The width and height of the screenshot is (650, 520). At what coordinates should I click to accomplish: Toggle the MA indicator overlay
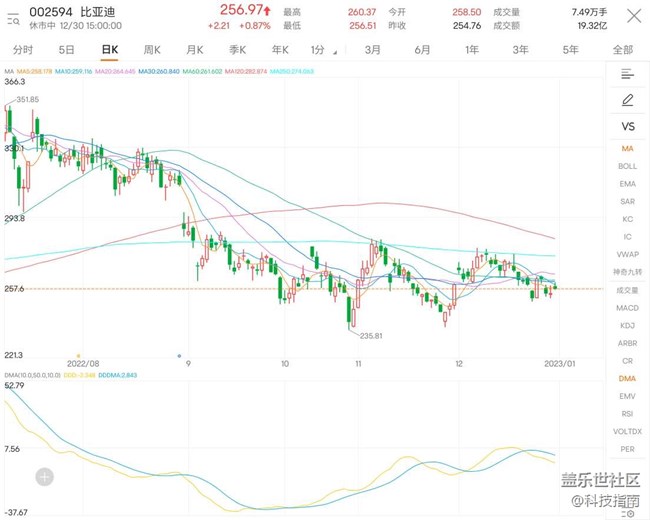(x=627, y=149)
